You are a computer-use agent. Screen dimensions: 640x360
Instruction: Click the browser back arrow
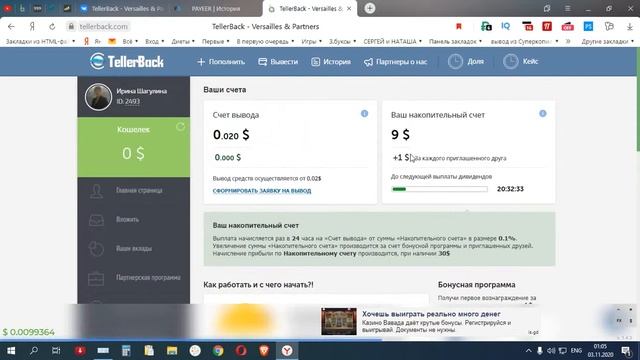[11, 27]
